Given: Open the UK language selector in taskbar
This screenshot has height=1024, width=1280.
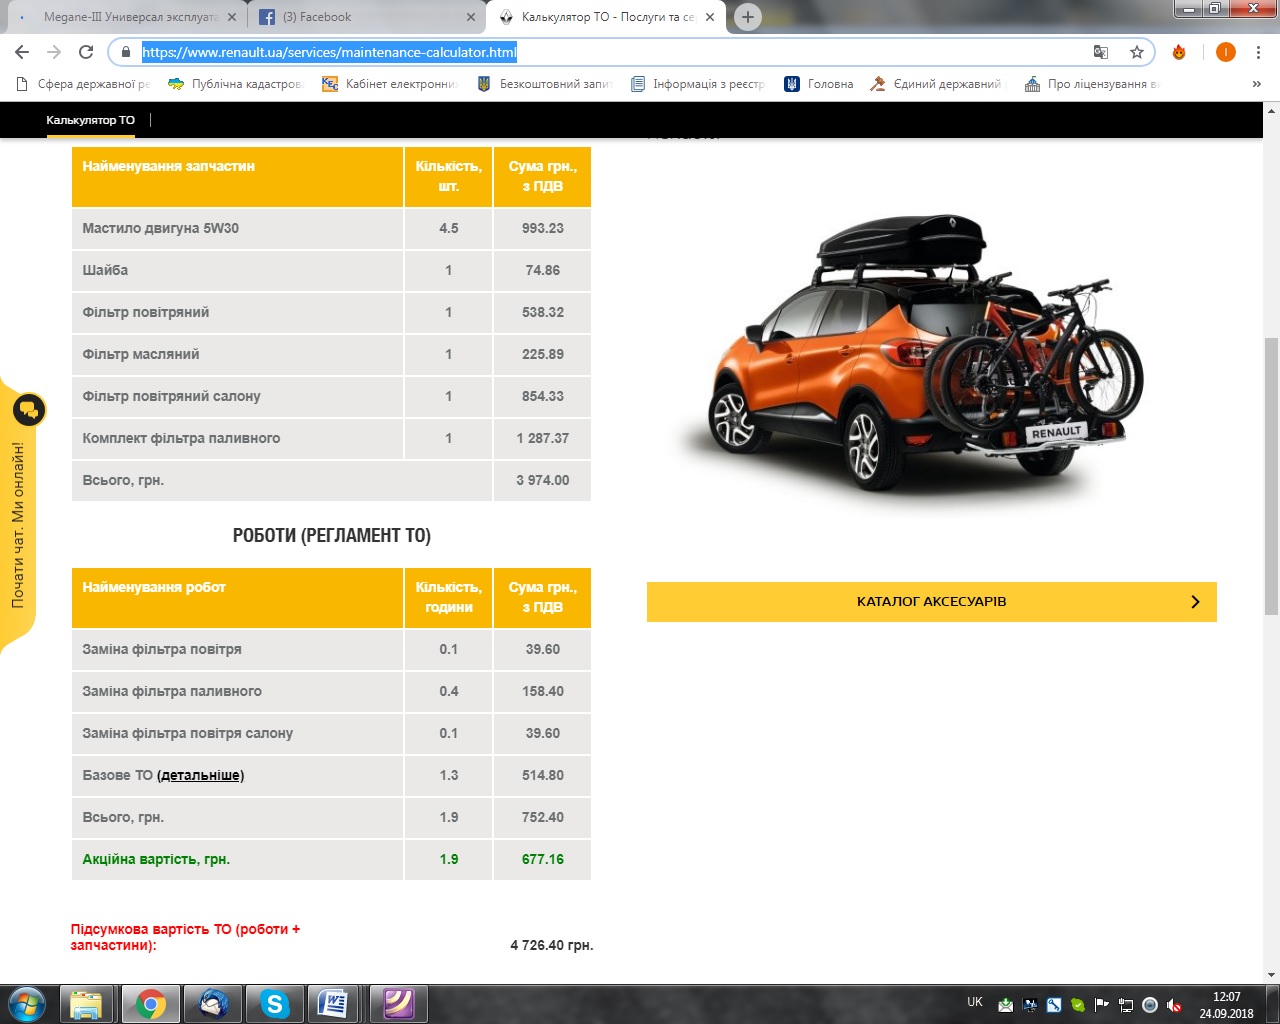Looking at the screenshot, I should pos(974,1002).
